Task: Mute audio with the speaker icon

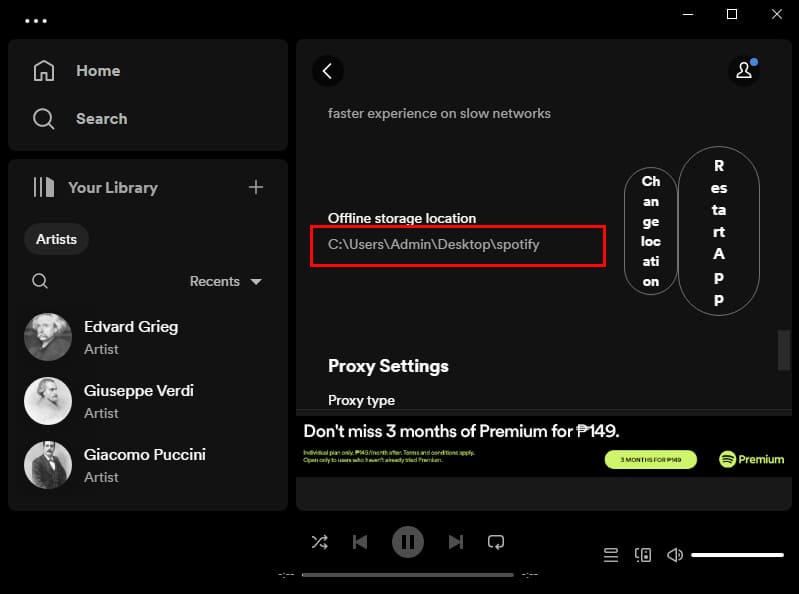Action: [675, 555]
